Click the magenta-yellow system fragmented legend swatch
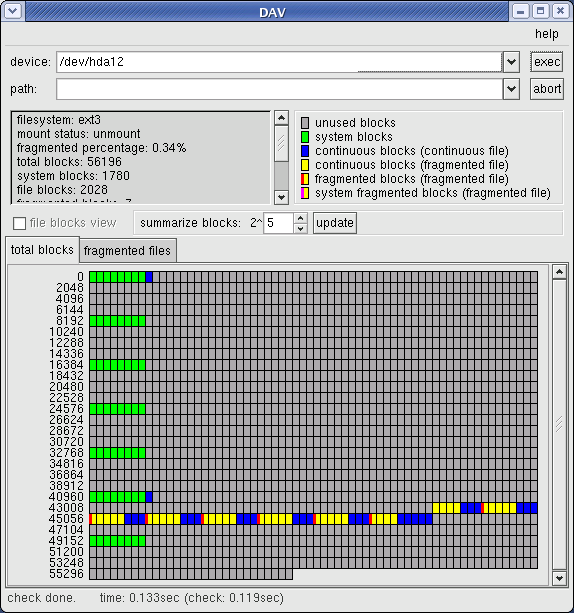Screen dimensions: 574x613 point(305,193)
